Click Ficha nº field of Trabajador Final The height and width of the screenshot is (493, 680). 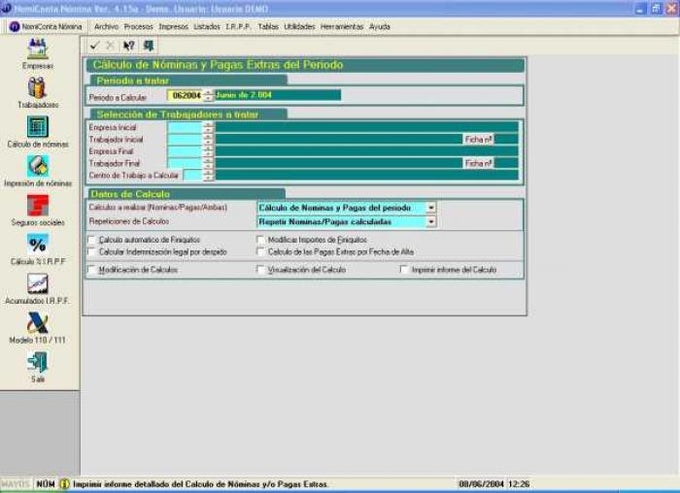(506, 163)
